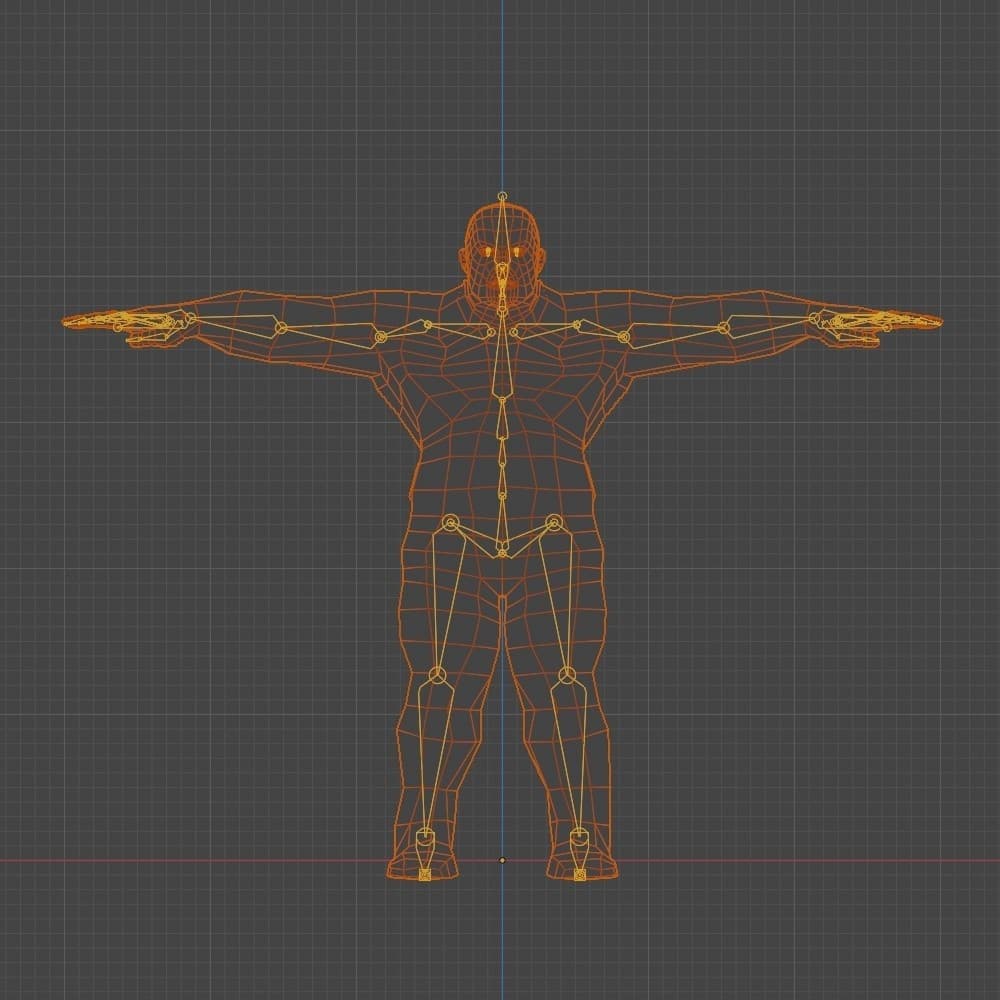Select the wrist joint on the viewer's left arm
The width and height of the screenshot is (1000, 1000).
tap(190, 317)
